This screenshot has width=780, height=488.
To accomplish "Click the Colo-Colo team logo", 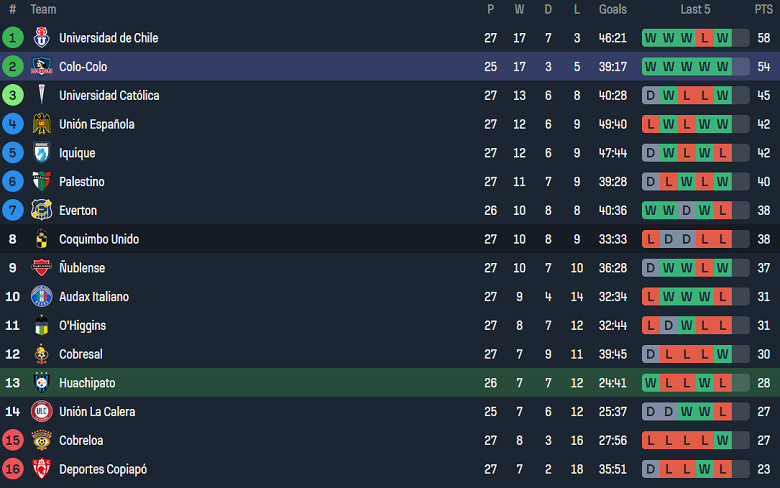I will [41, 67].
